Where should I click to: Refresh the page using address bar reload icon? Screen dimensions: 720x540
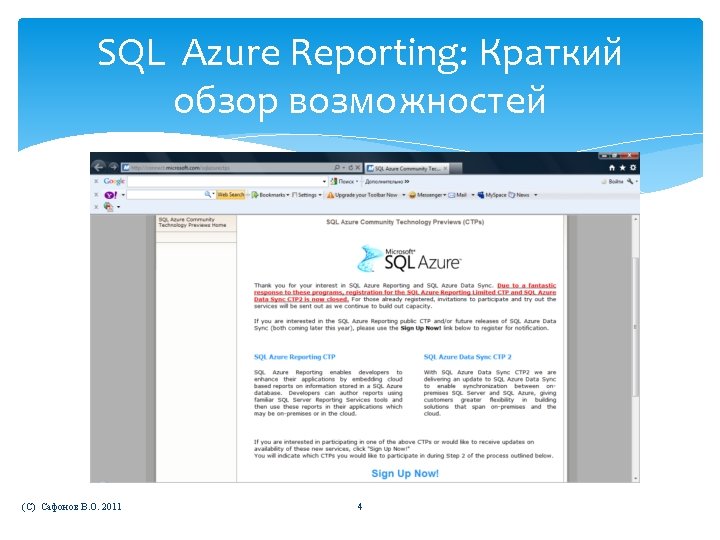coord(350,168)
